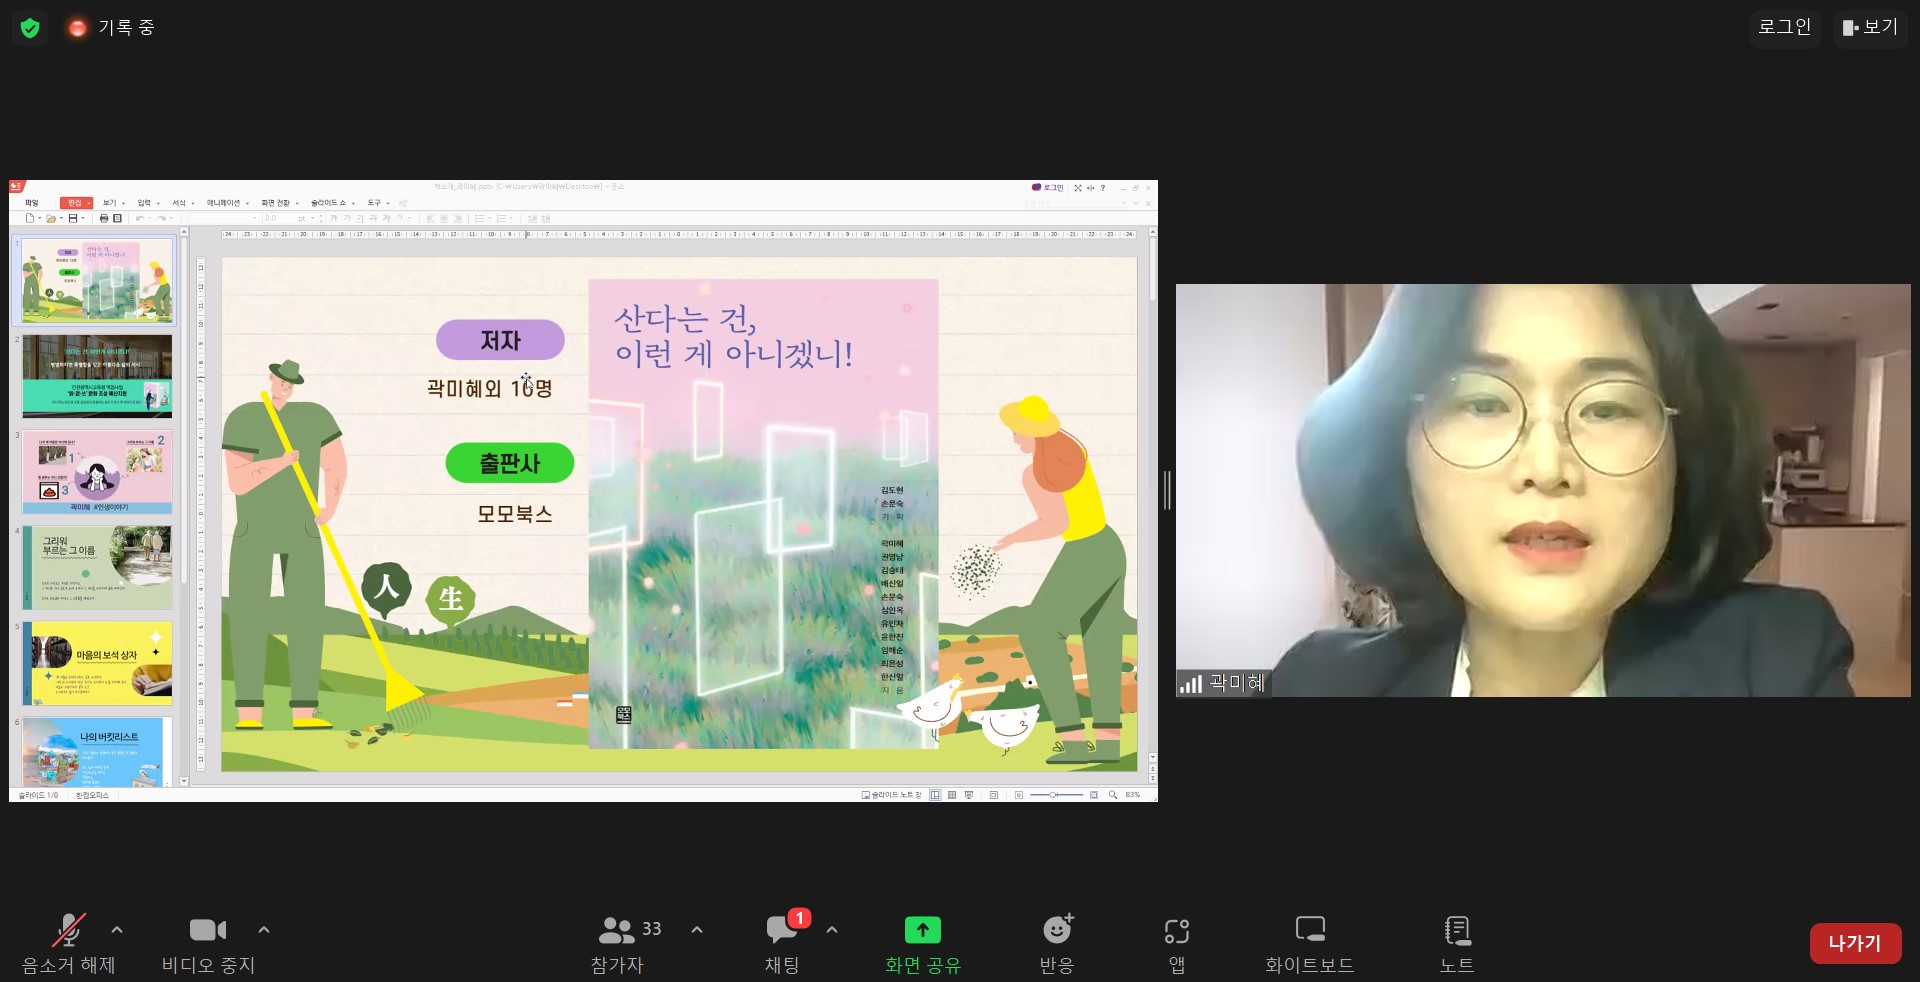Select slide 4 thumbnail 그리워 부르는 그 이름

[97, 568]
